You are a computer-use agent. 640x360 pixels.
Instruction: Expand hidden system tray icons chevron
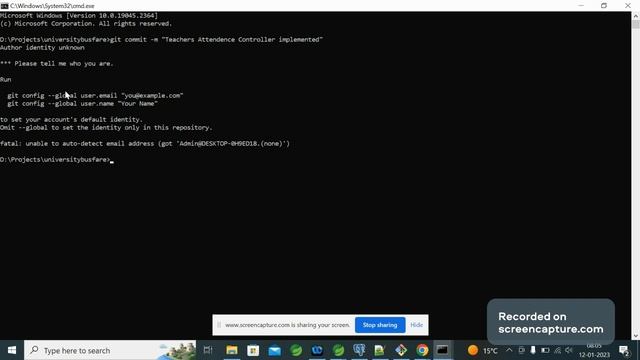click(x=509, y=350)
